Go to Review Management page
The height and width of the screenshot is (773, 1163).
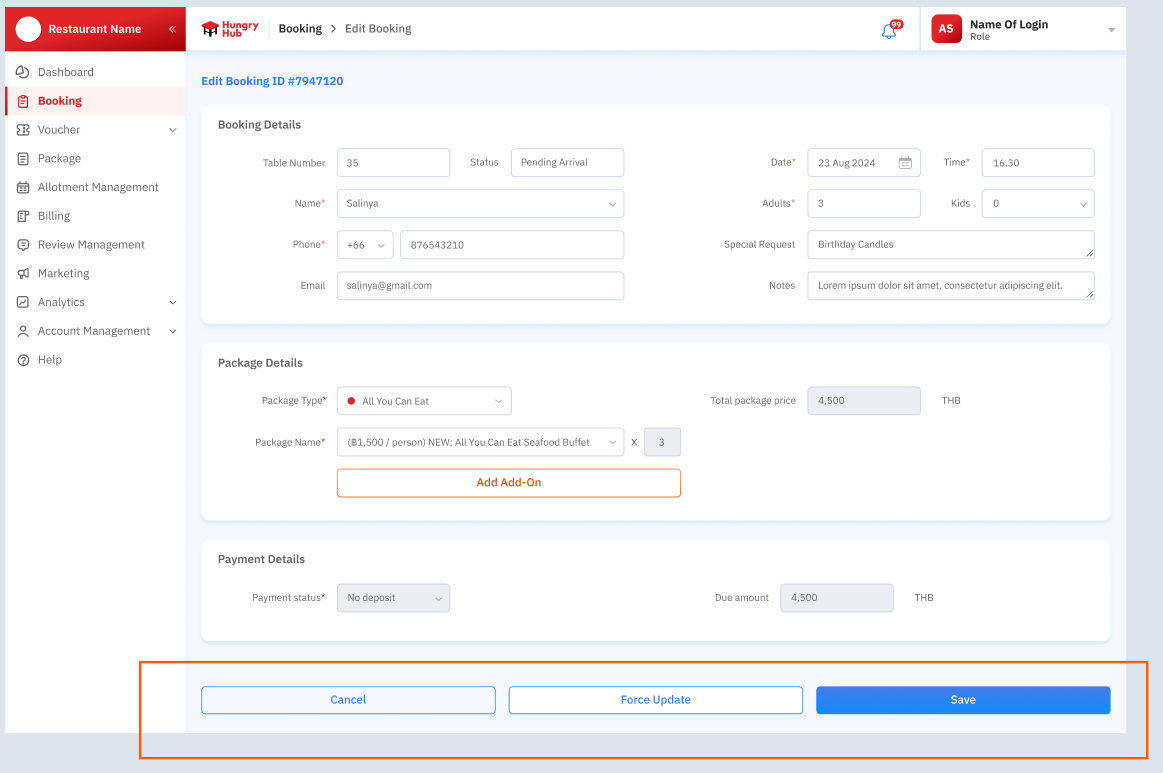point(91,245)
